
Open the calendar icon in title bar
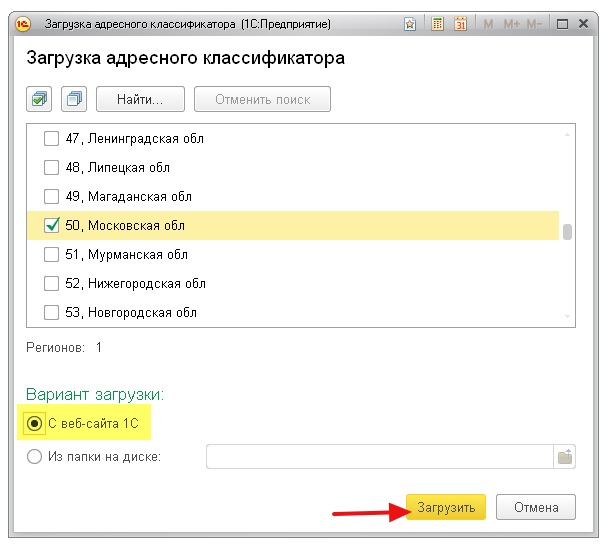point(460,24)
